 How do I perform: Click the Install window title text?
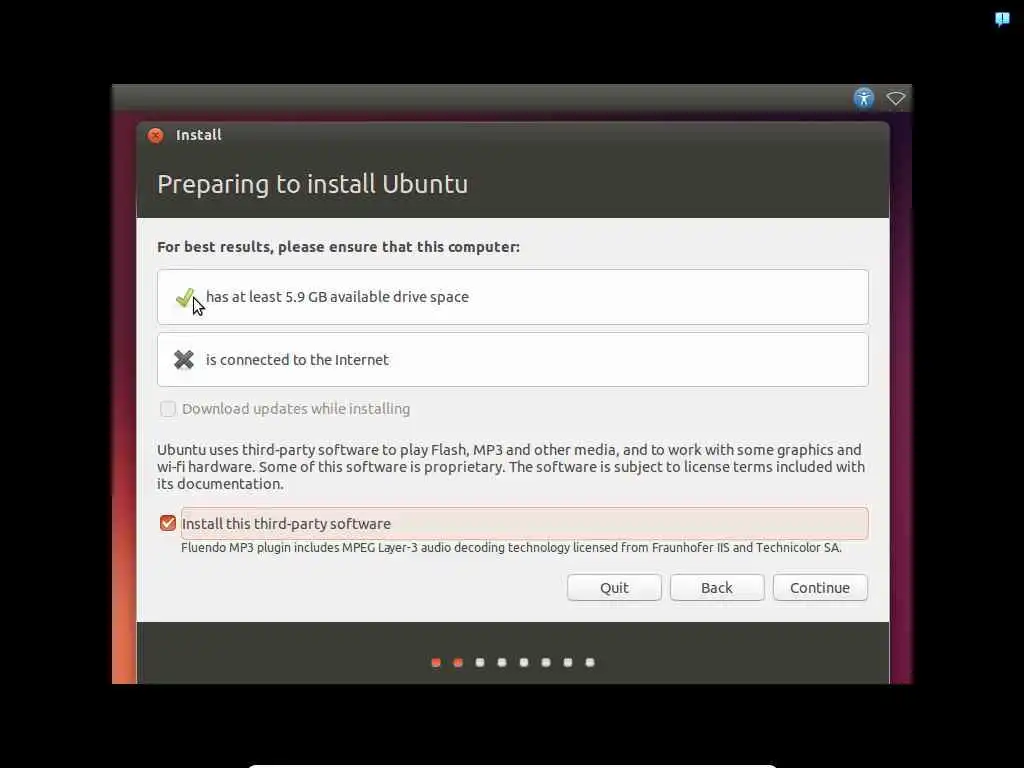199,135
